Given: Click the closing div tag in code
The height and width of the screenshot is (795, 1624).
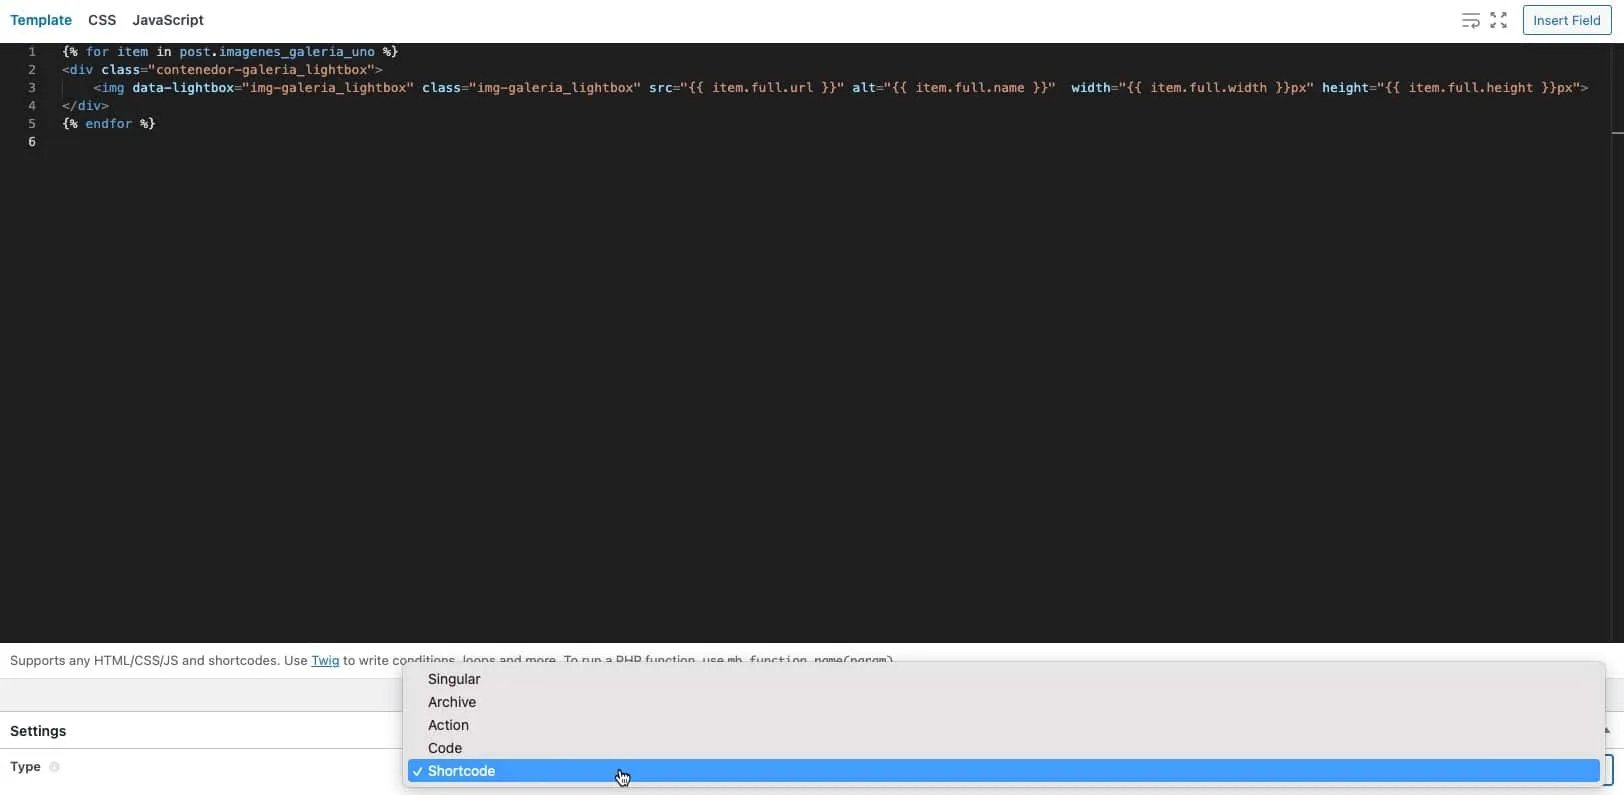Looking at the screenshot, I should click(85, 106).
